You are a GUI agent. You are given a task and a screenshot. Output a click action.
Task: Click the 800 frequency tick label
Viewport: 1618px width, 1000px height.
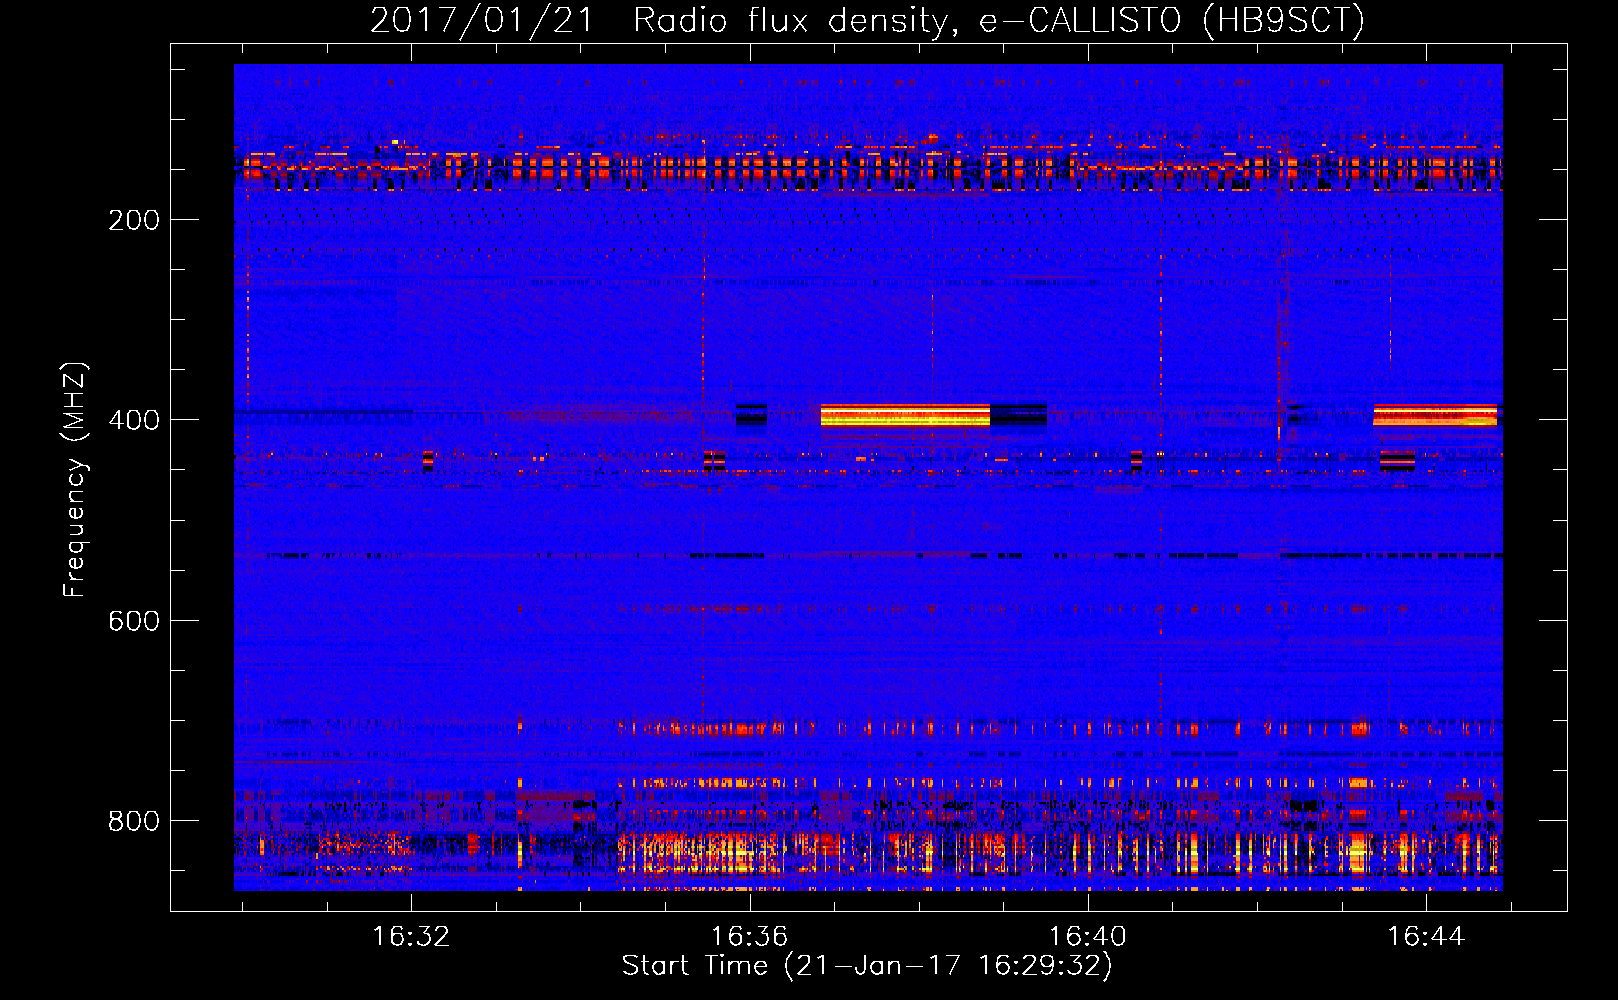pos(134,821)
